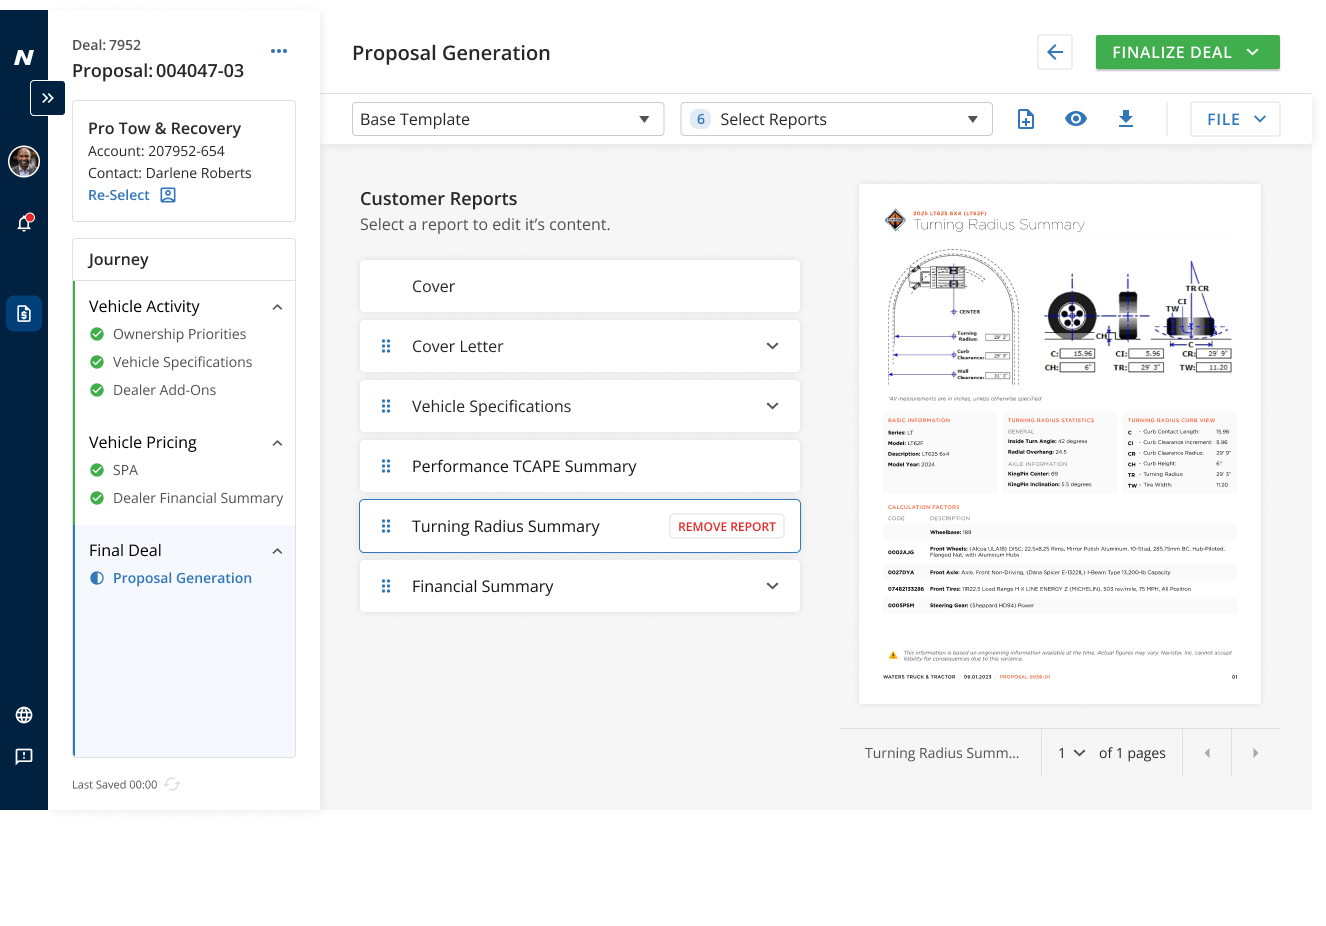1326x926 pixels.
Task: Click the Account: 207952-654 text
Action: tap(156, 151)
